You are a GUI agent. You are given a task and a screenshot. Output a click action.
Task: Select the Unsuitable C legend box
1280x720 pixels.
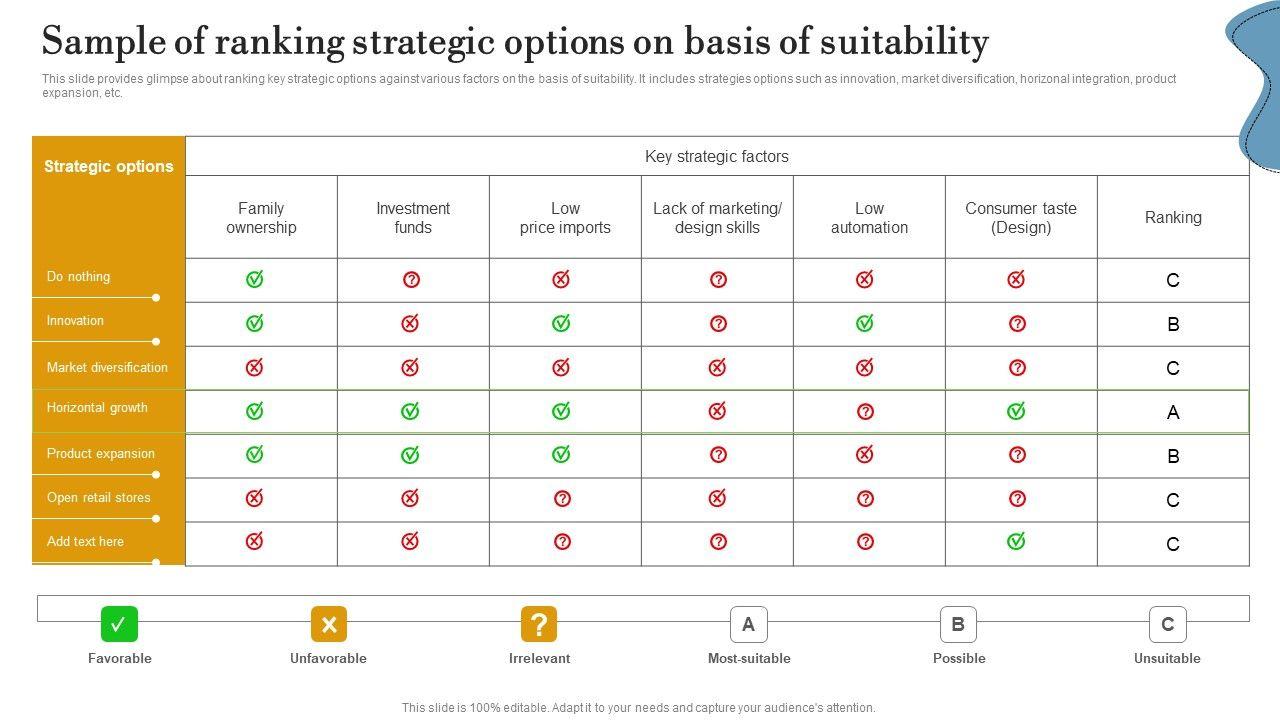coord(1167,624)
